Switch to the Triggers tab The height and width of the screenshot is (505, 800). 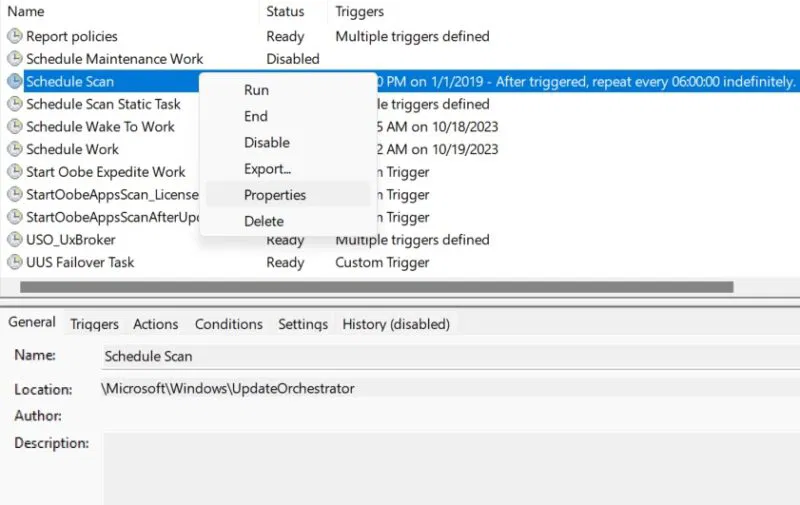coord(94,324)
